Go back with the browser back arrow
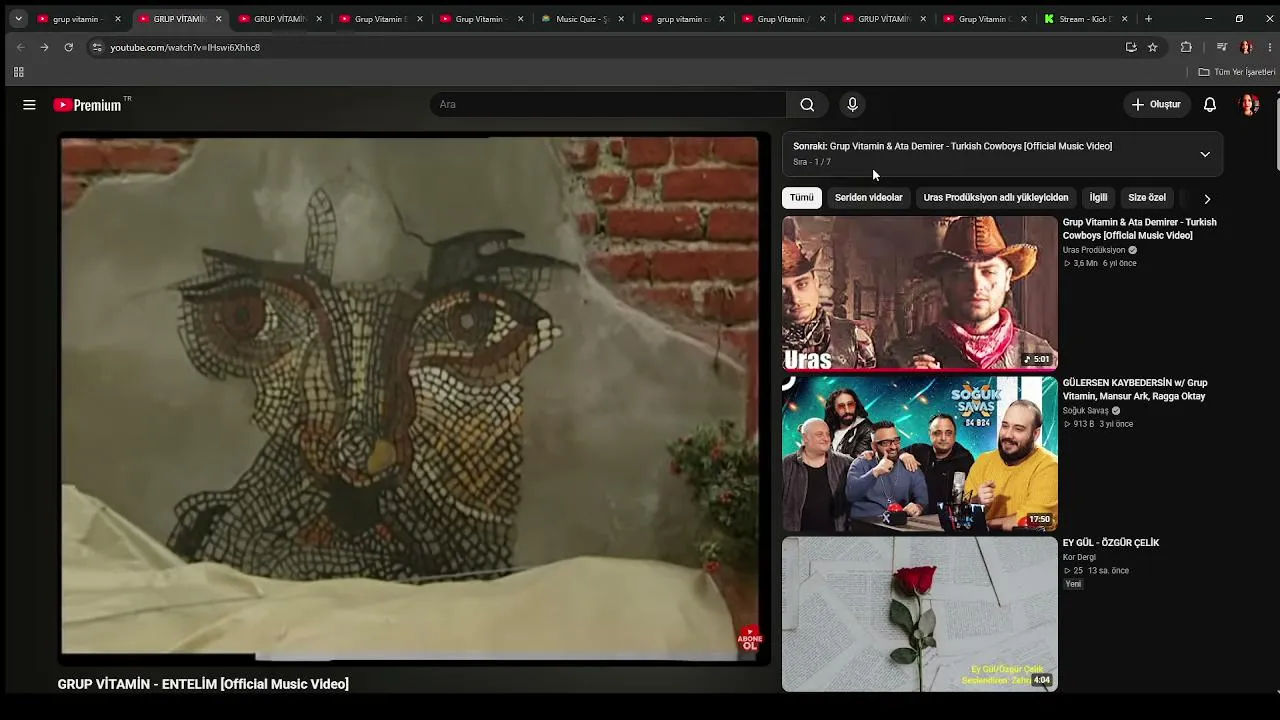1280x720 pixels. point(20,47)
